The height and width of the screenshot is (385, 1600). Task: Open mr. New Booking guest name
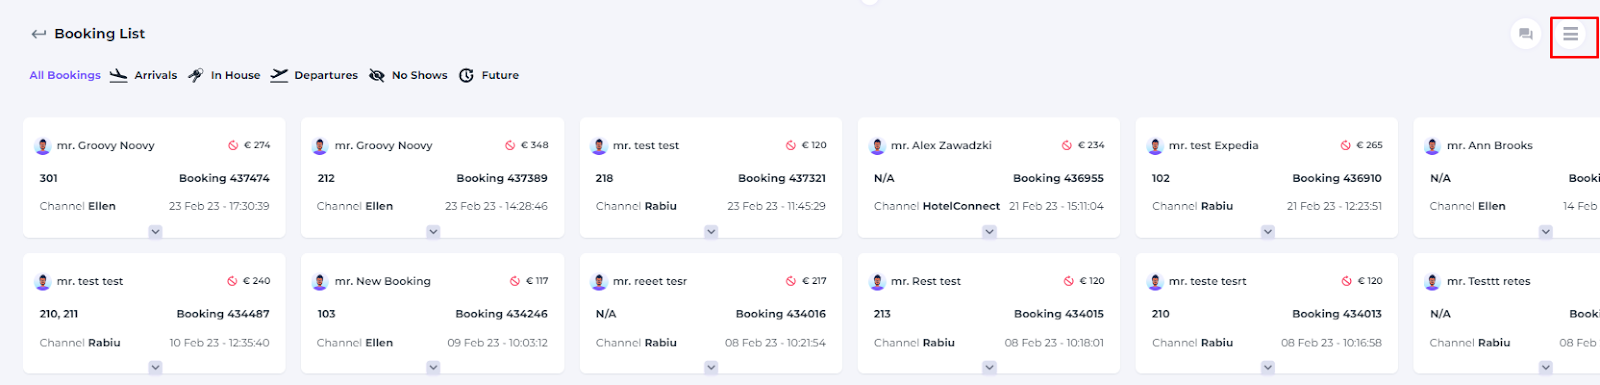(382, 281)
